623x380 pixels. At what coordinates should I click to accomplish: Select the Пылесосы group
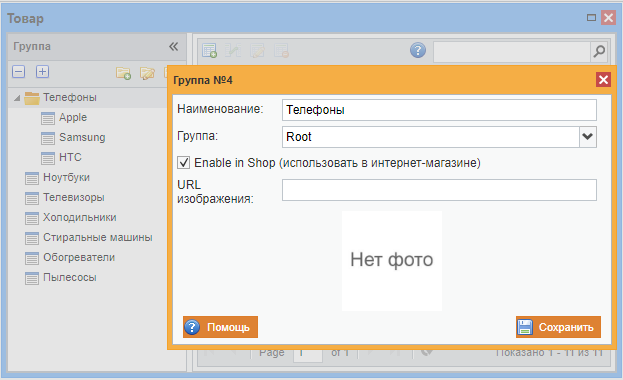point(70,277)
